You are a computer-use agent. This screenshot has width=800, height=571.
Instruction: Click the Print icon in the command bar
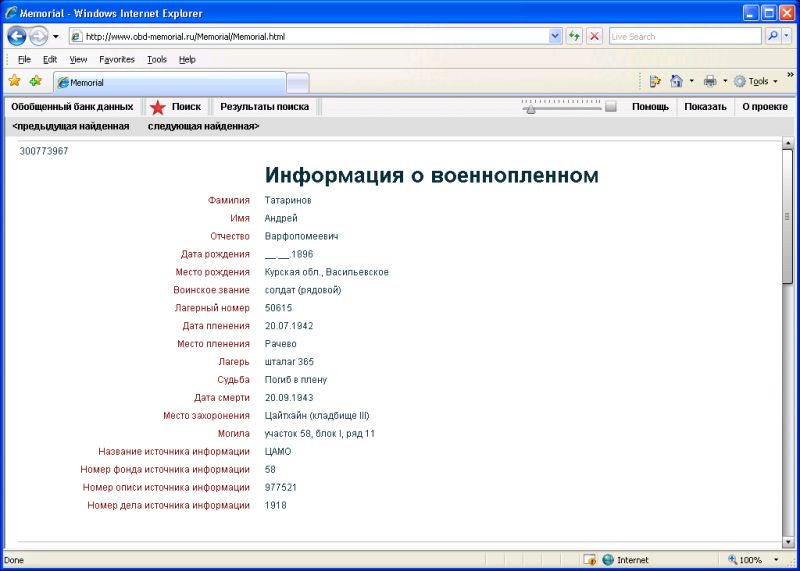click(x=709, y=81)
